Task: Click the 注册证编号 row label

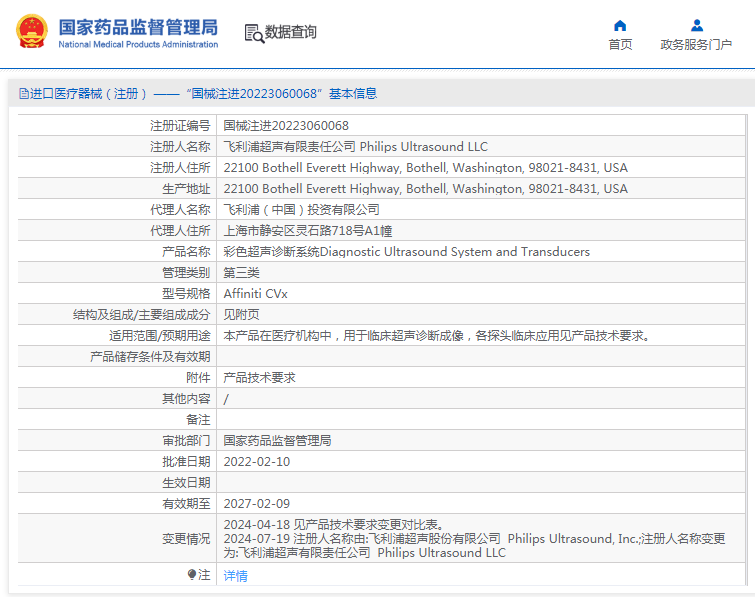Action: (x=180, y=126)
